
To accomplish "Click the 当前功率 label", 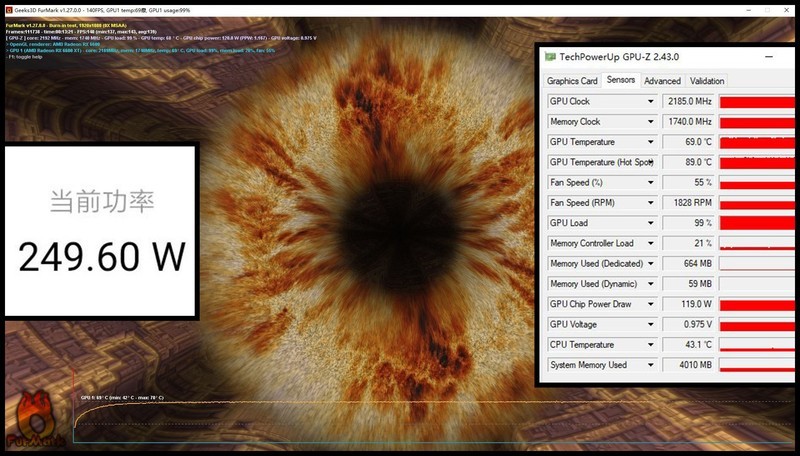I will (x=102, y=201).
